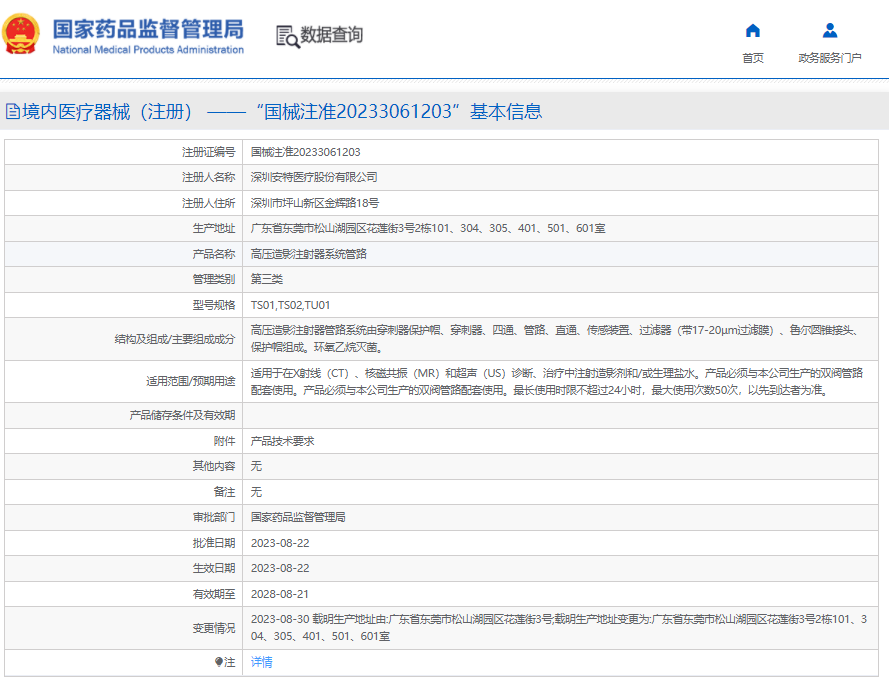Open the 政务服务门户 link
The width and height of the screenshot is (889, 682).
coord(829,58)
